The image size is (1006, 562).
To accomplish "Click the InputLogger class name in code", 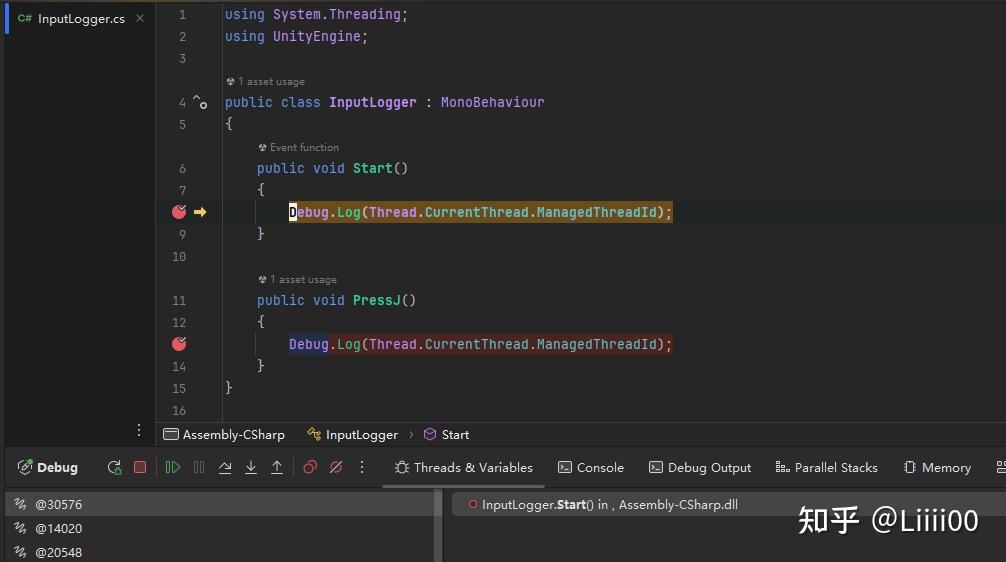I will point(373,103).
